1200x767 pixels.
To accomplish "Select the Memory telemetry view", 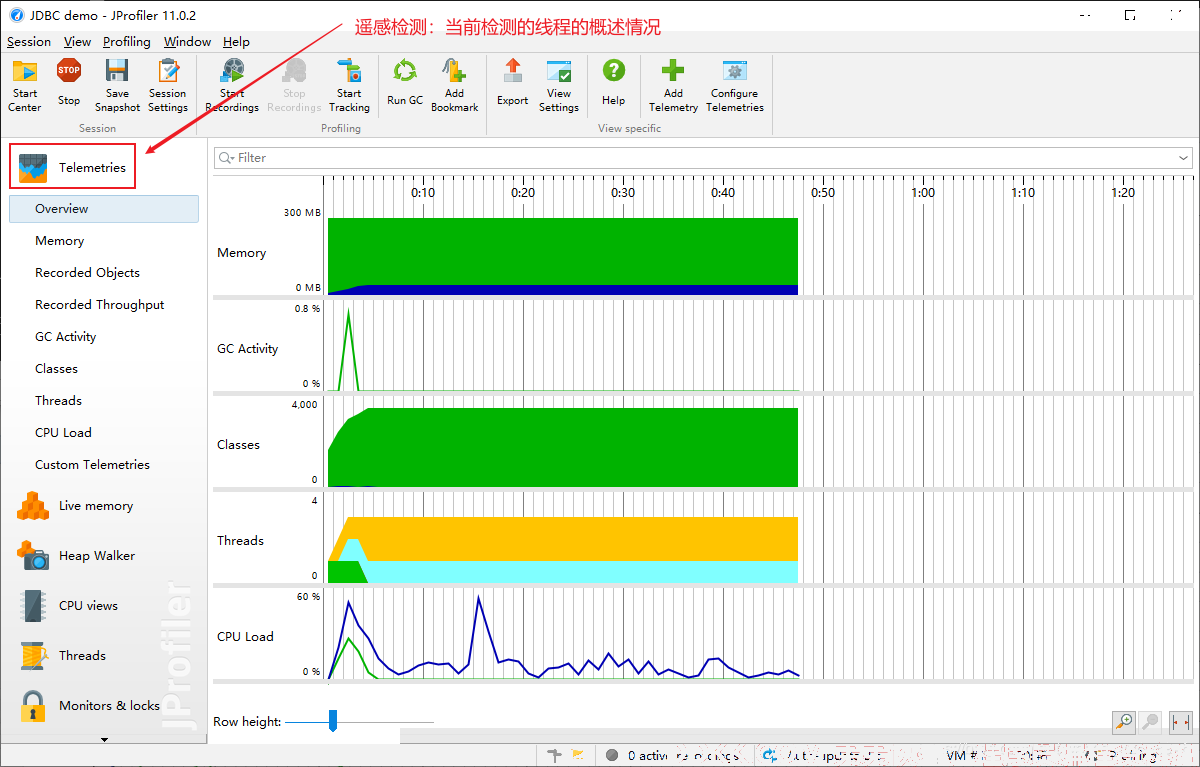I will coord(60,241).
